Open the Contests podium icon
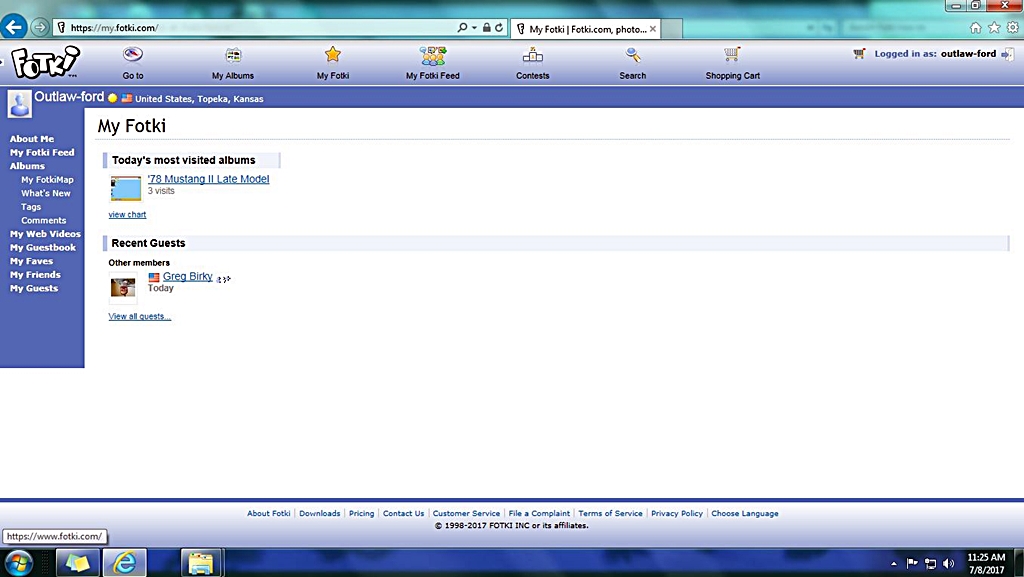The image size is (1024, 577). point(533,55)
